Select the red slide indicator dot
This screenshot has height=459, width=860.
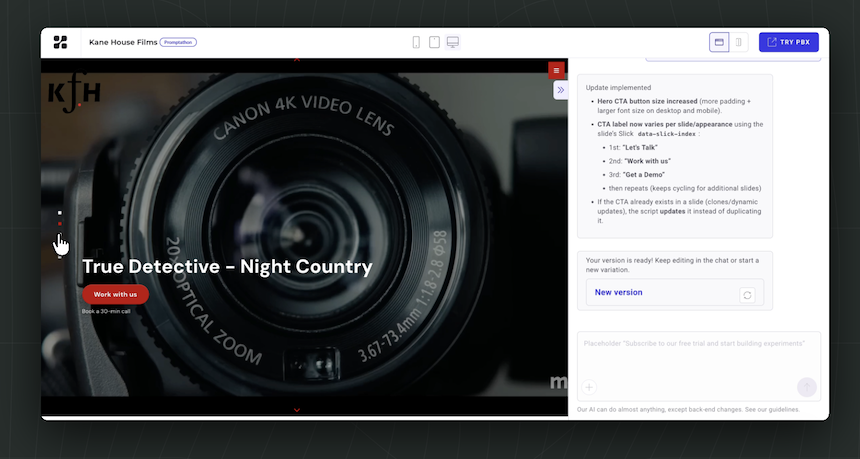pyautogui.click(x=60, y=224)
